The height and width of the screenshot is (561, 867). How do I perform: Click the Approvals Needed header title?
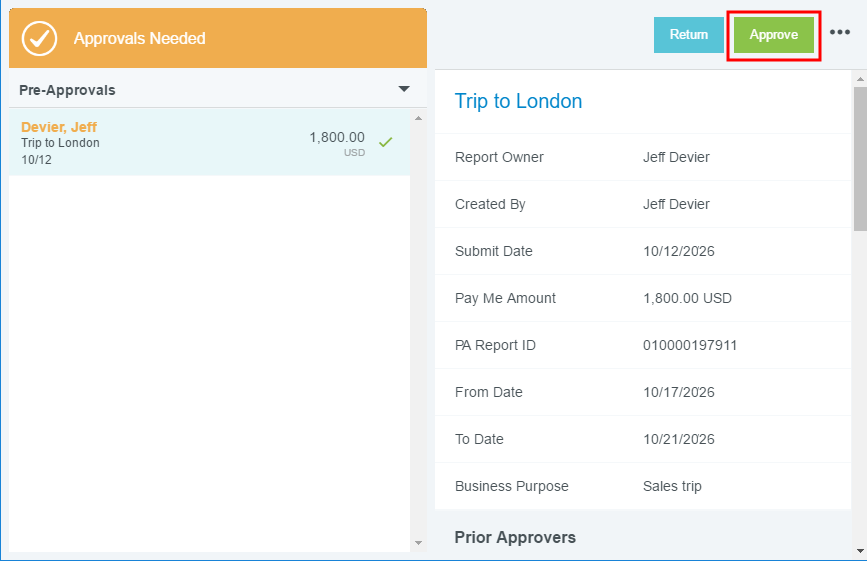click(x=139, y=39)
